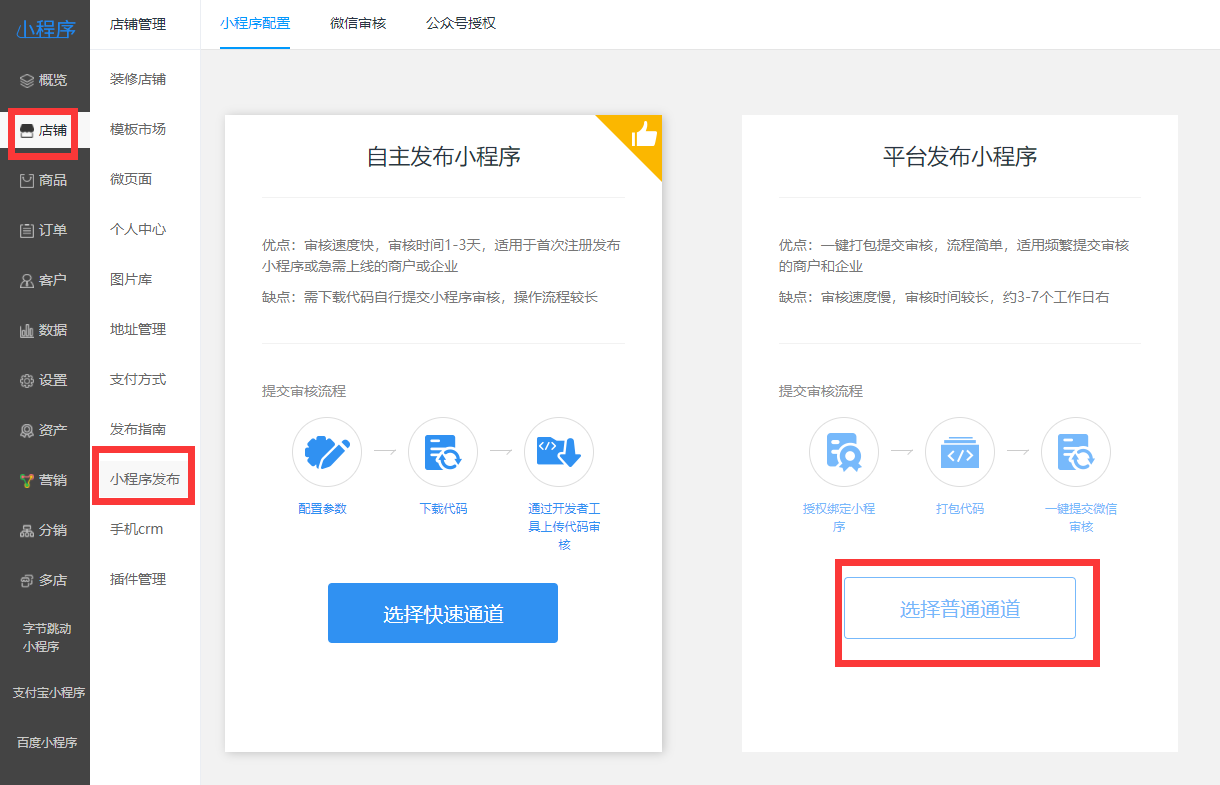
Task: Click the 配置参数 workflow step icon
Action: coord(326,452)
